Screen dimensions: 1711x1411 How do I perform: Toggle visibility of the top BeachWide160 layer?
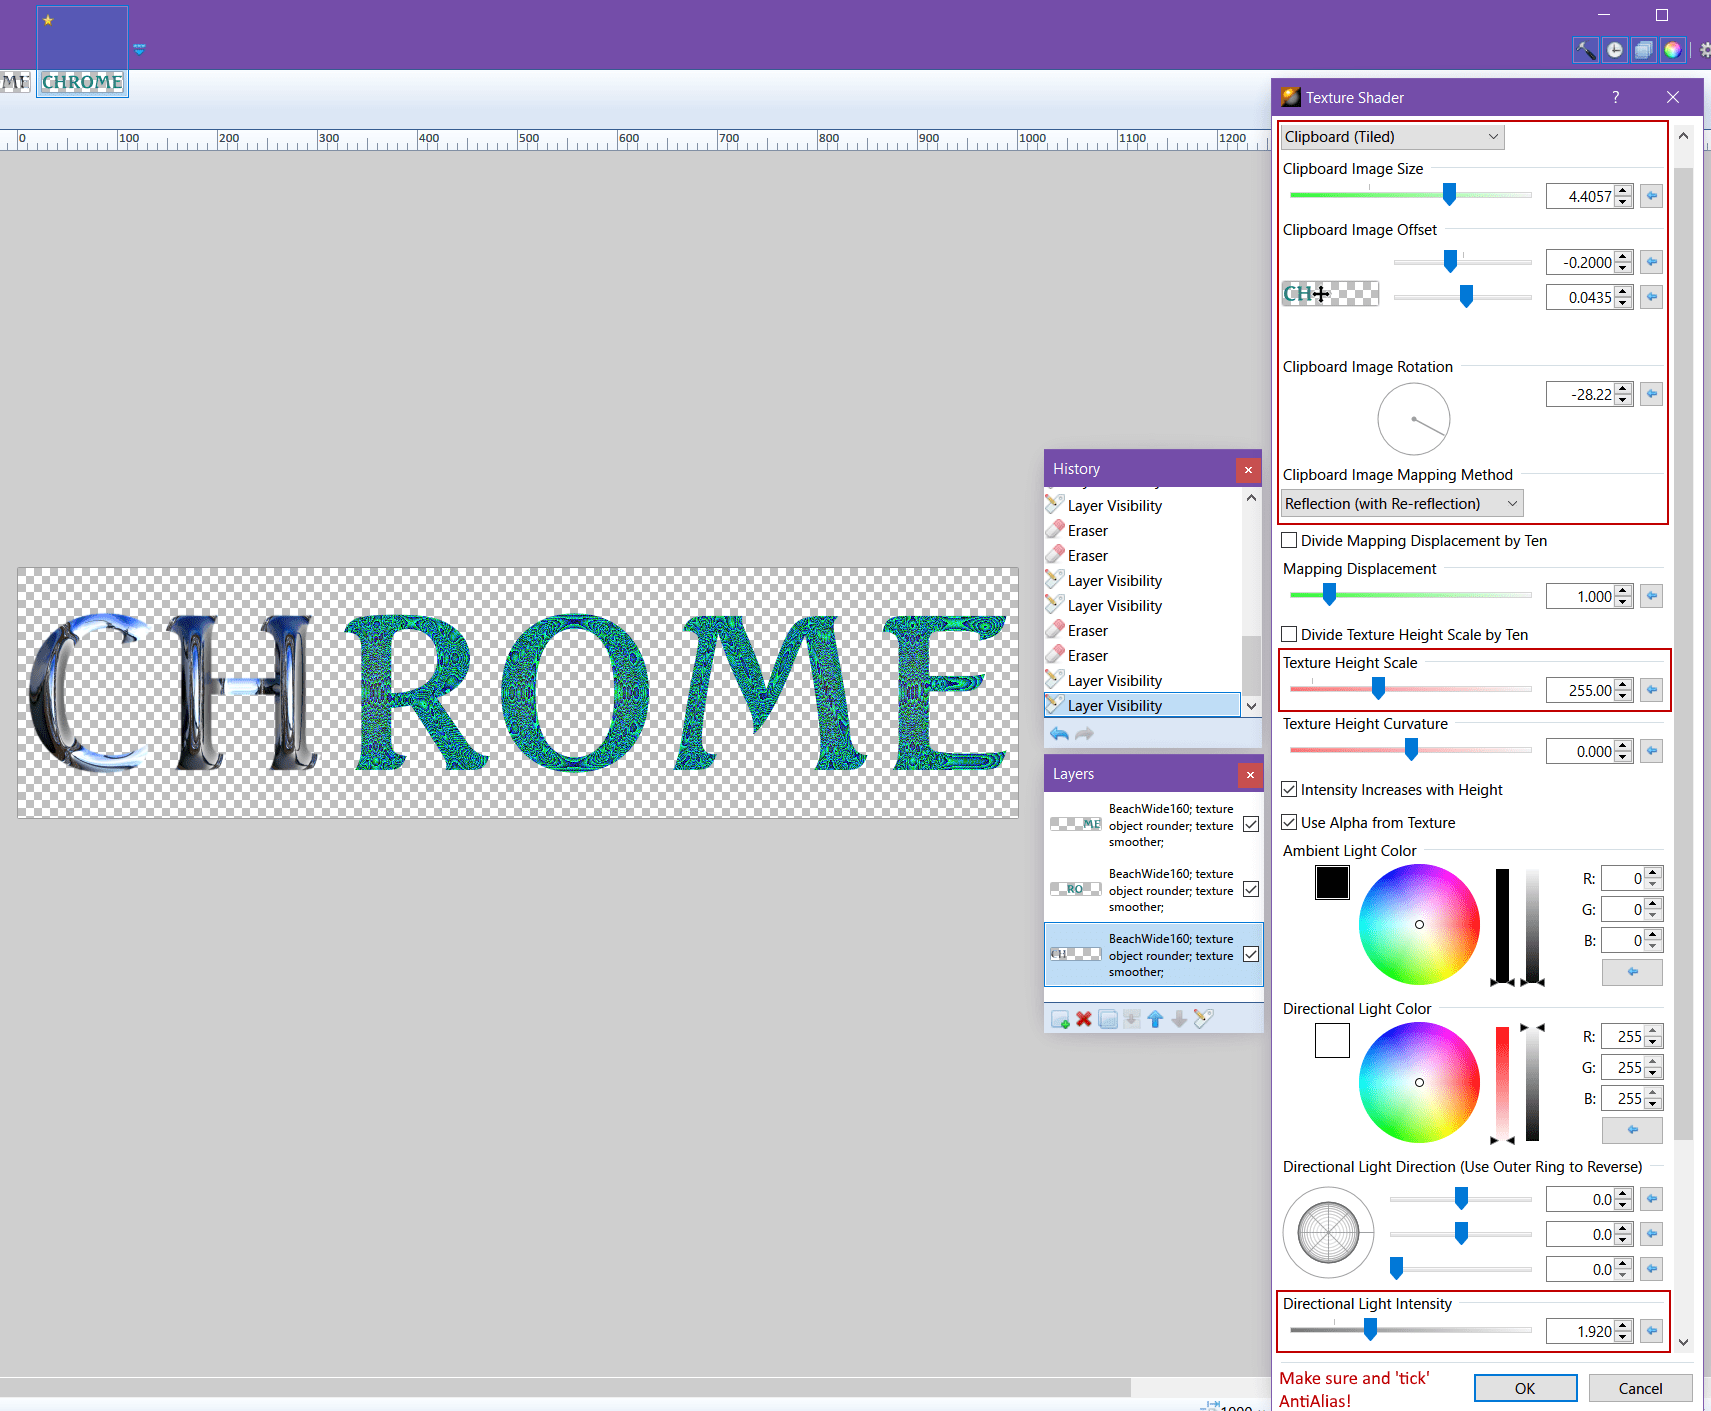[x=1251, y=824]
